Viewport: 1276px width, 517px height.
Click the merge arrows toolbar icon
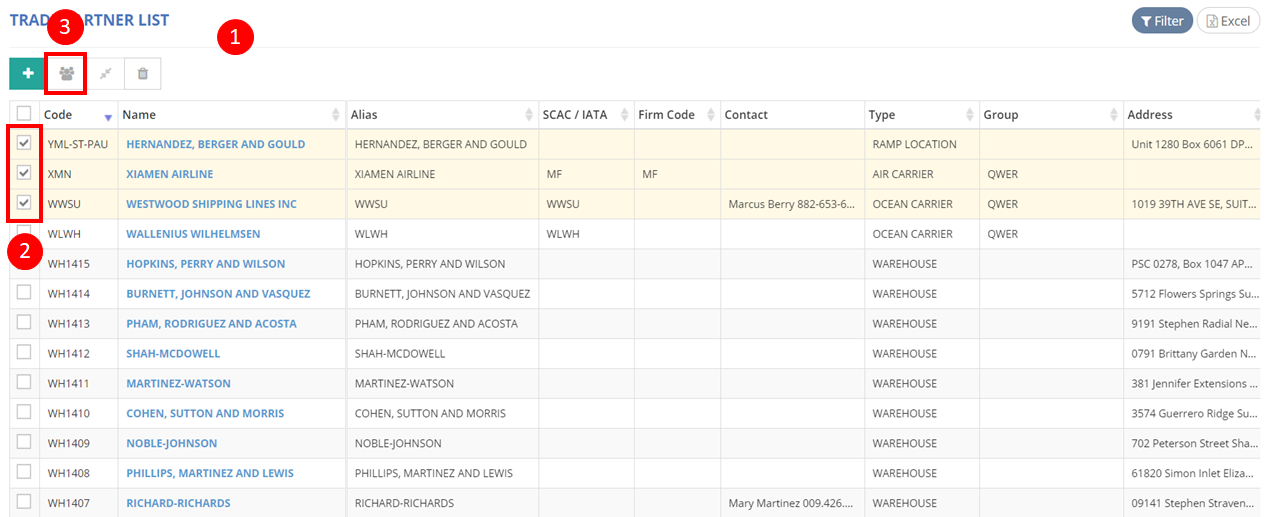[x=105, y=74]
